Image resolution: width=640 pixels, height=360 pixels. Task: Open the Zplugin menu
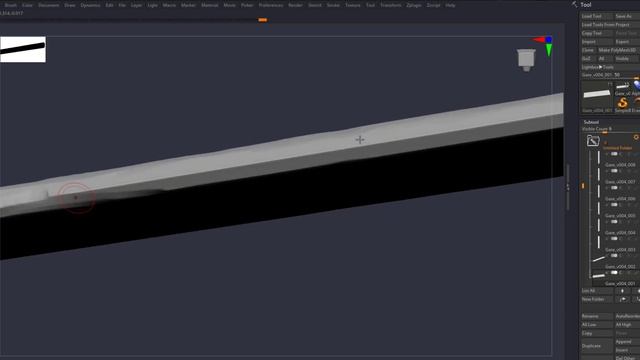coord(414,5)
